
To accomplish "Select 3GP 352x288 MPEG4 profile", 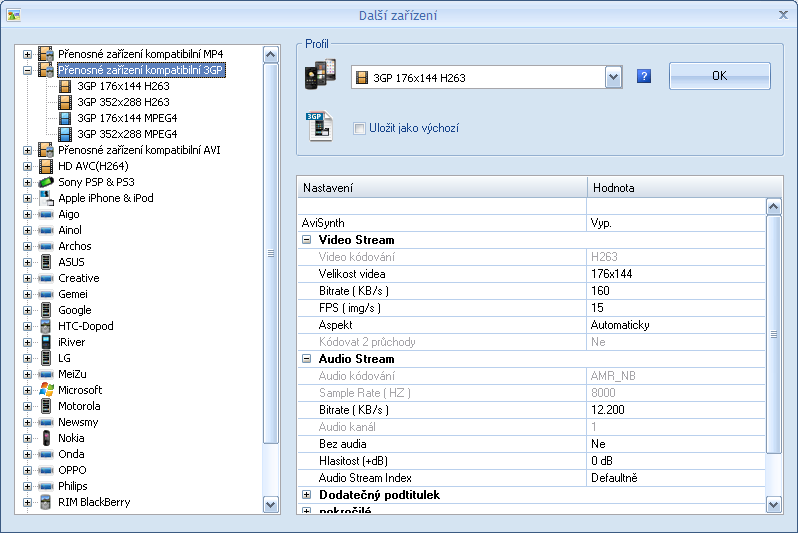I will [x=127, y=134].
